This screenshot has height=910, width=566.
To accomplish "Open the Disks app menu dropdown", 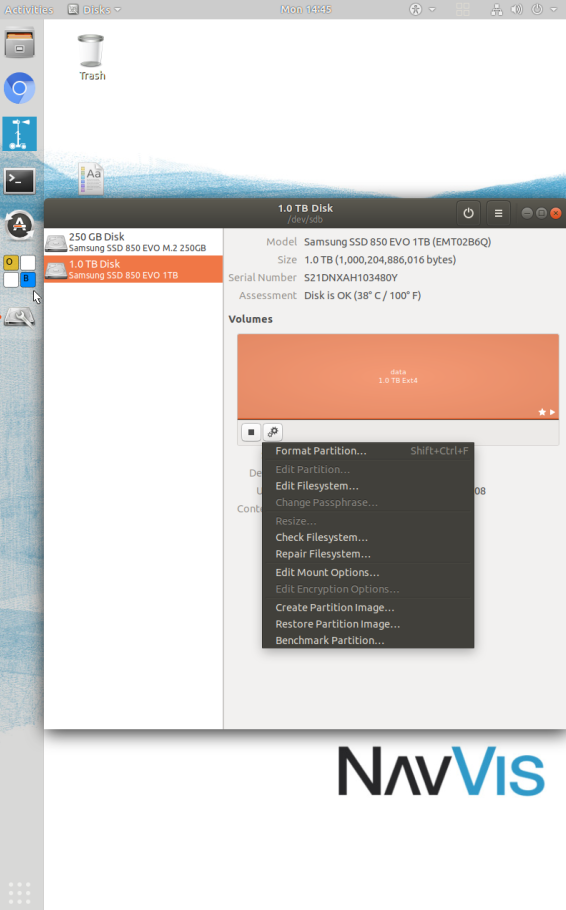I will point(95,9).
